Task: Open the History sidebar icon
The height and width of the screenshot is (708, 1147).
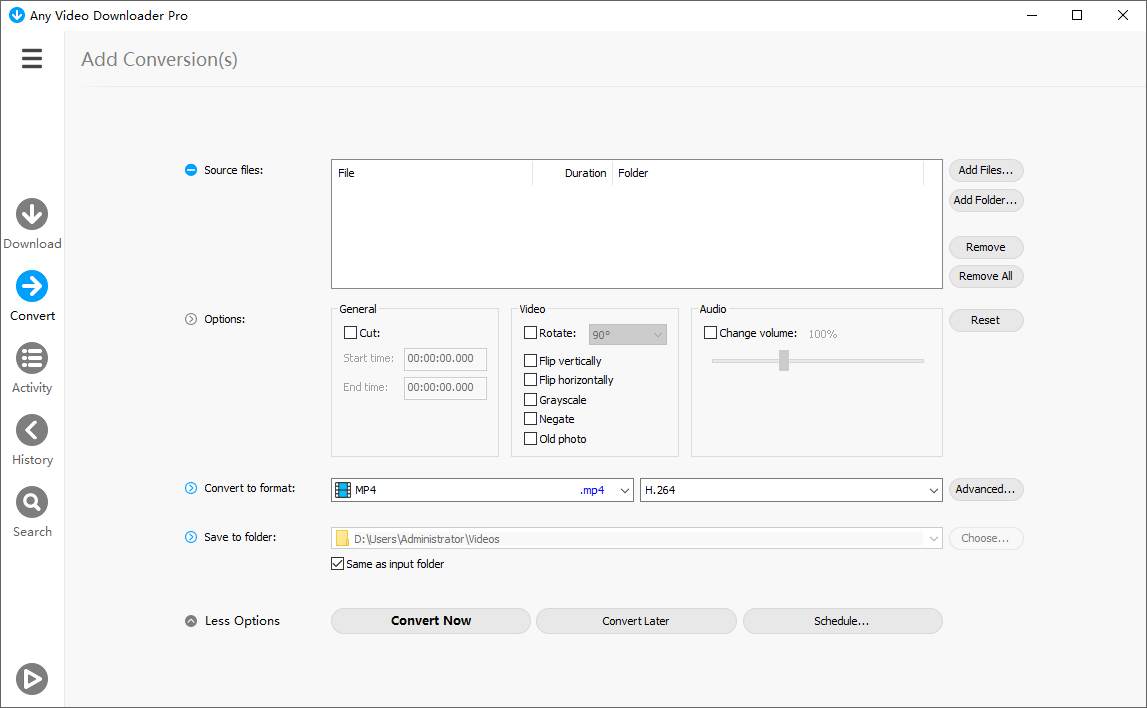Action: [x=32, y=430]
